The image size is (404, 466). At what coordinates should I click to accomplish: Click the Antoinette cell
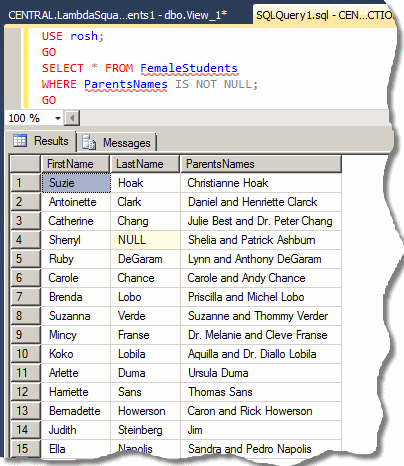(x=76, y=202)
